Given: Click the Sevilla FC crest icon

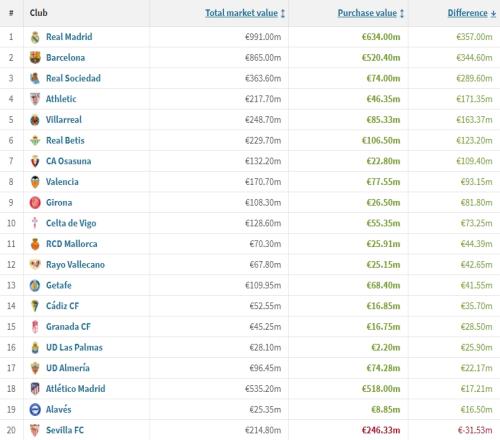Looking at the screenshot, I should tap(35, 430).
